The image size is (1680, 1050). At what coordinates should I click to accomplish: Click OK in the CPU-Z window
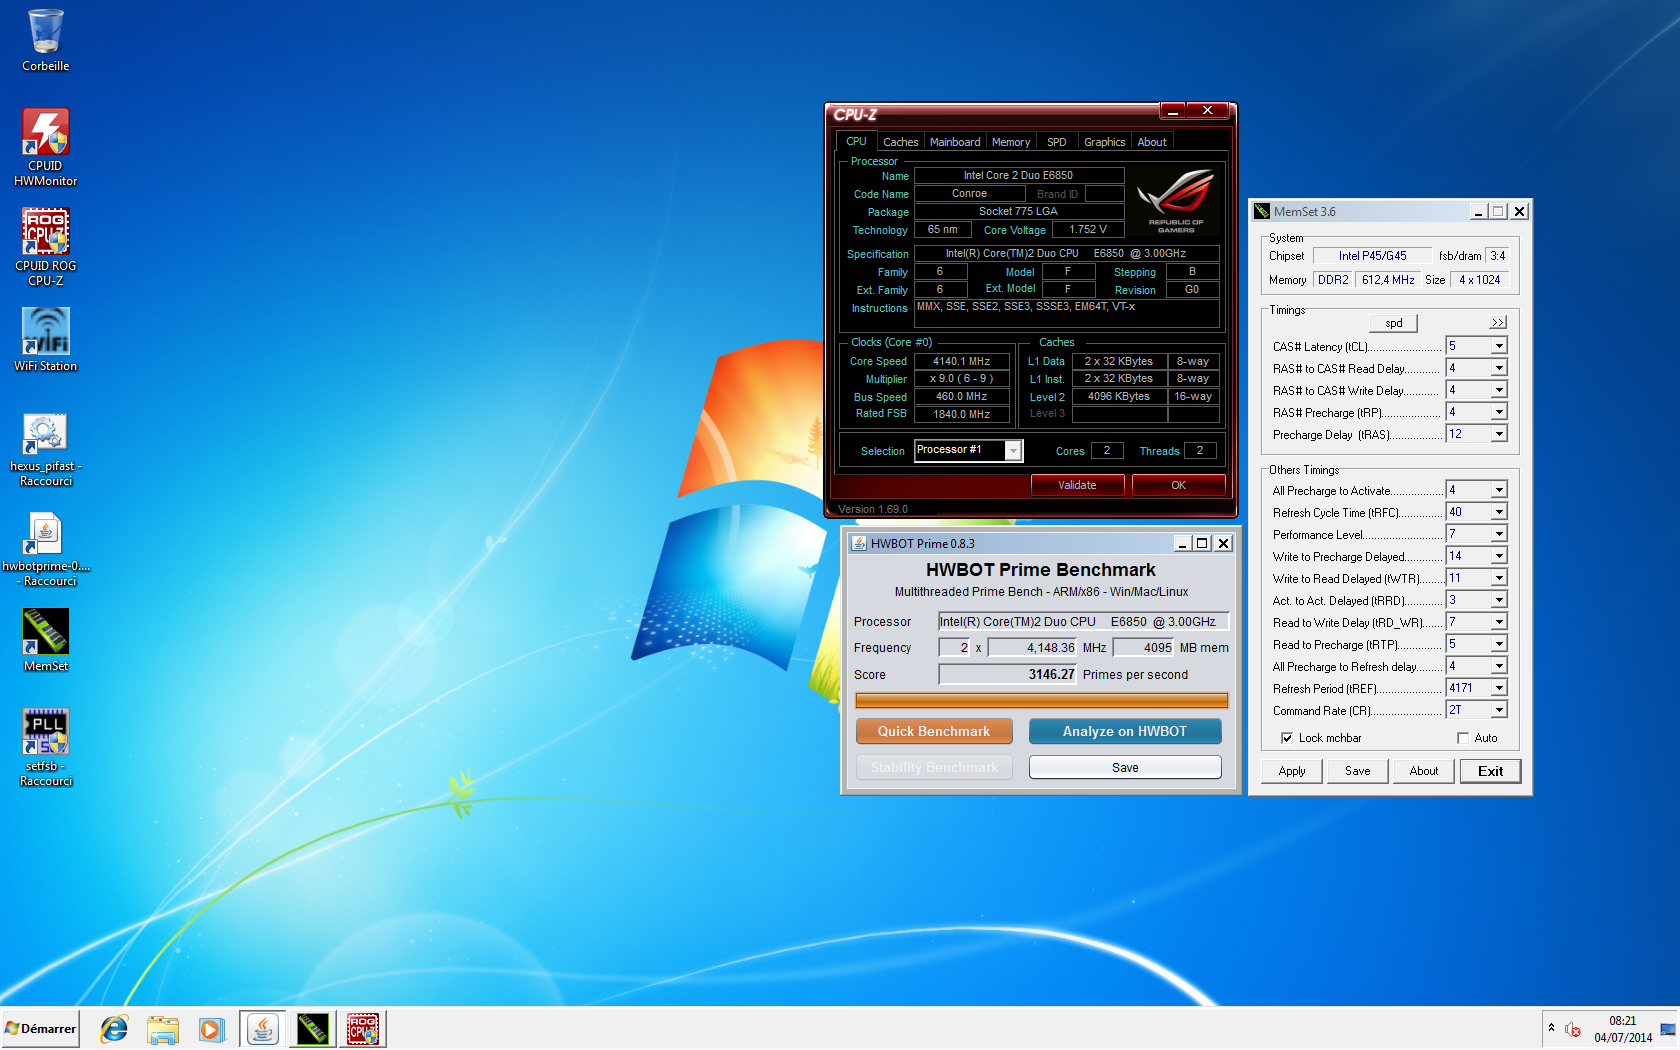pos(1178,485)
